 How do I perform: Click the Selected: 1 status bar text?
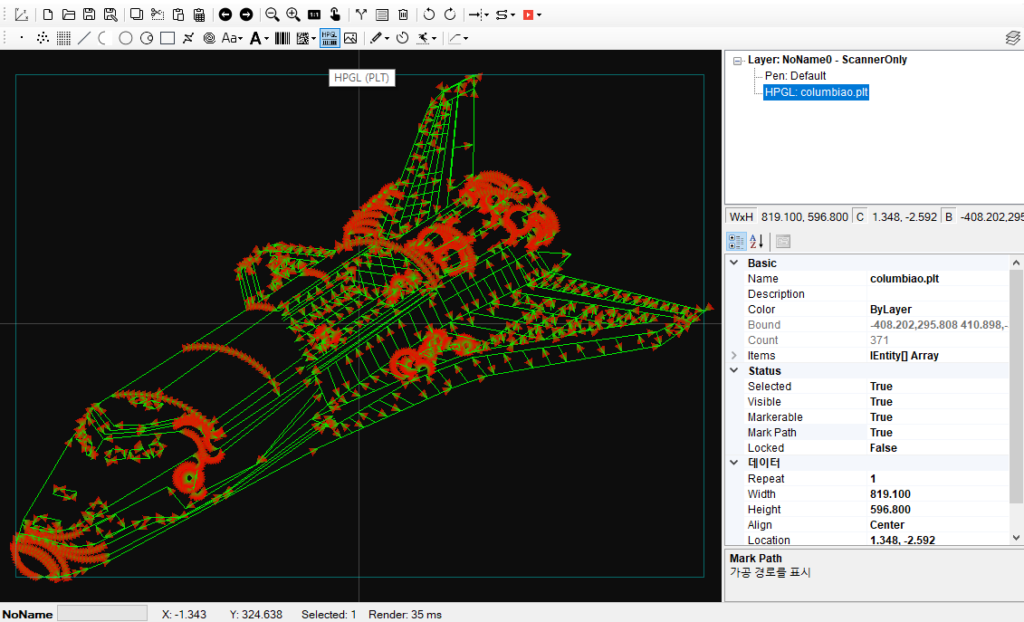tap(328, 614)
